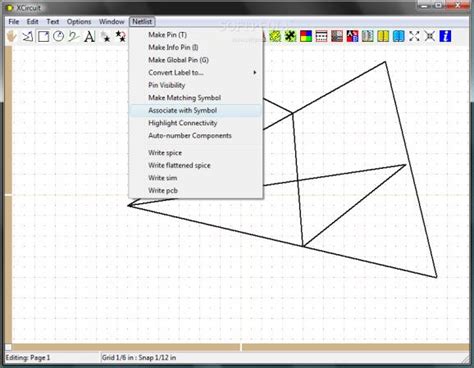Select Pin Visibility entry

click(x=196, y=85)
